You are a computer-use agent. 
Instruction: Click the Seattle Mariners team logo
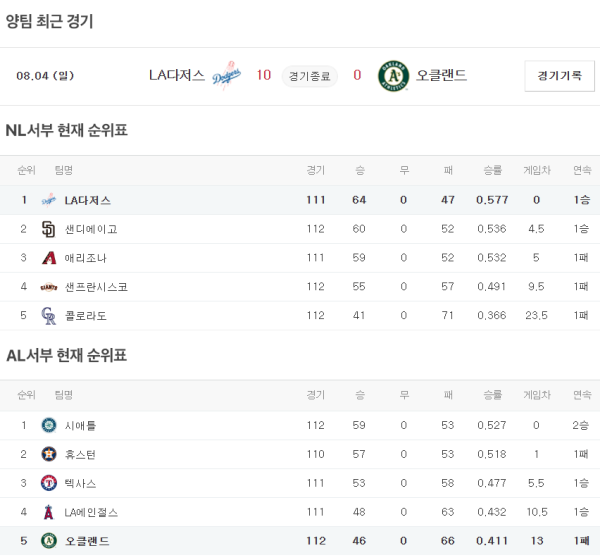tap(48, 425)
